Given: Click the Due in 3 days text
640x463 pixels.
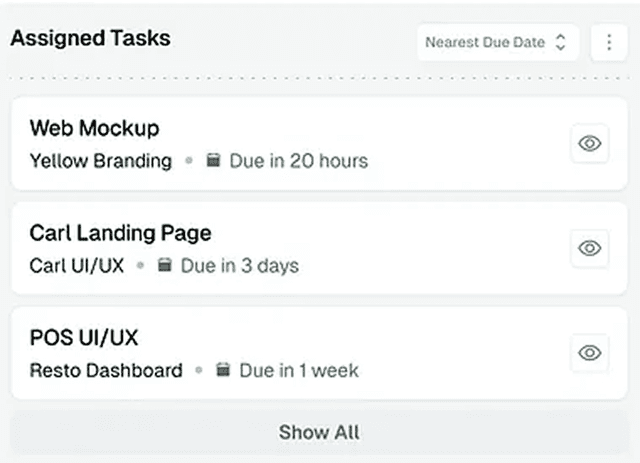Looking at the screenshot, I should click(239, 265).
